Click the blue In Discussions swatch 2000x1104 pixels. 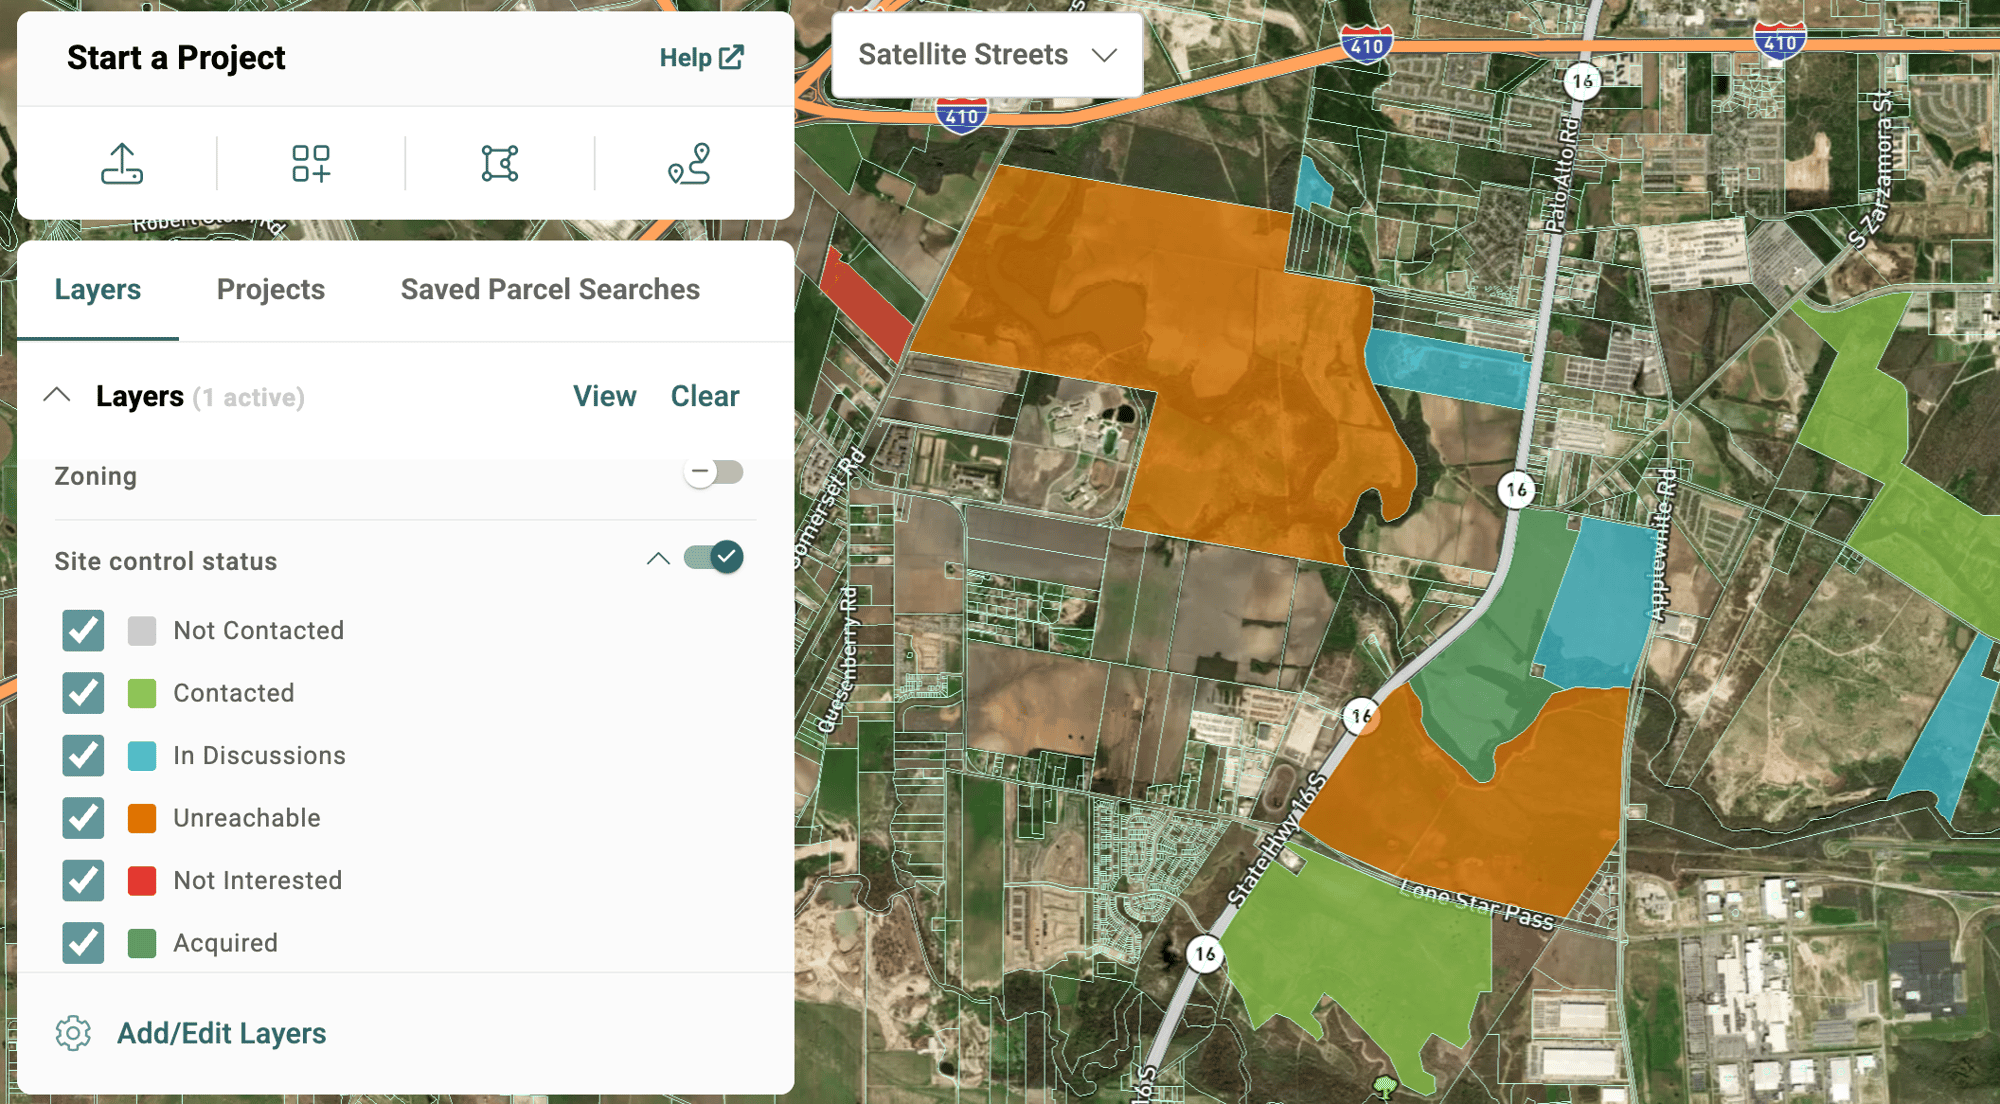(142, 756)
